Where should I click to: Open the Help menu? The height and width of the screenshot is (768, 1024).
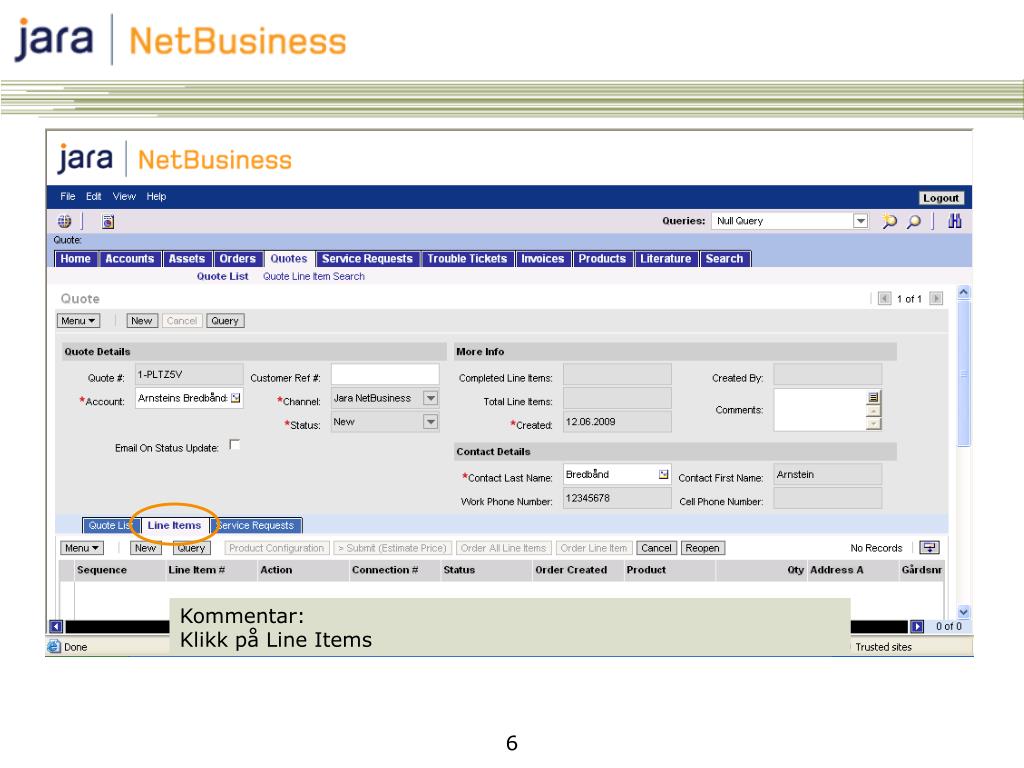tap(156, 197)
